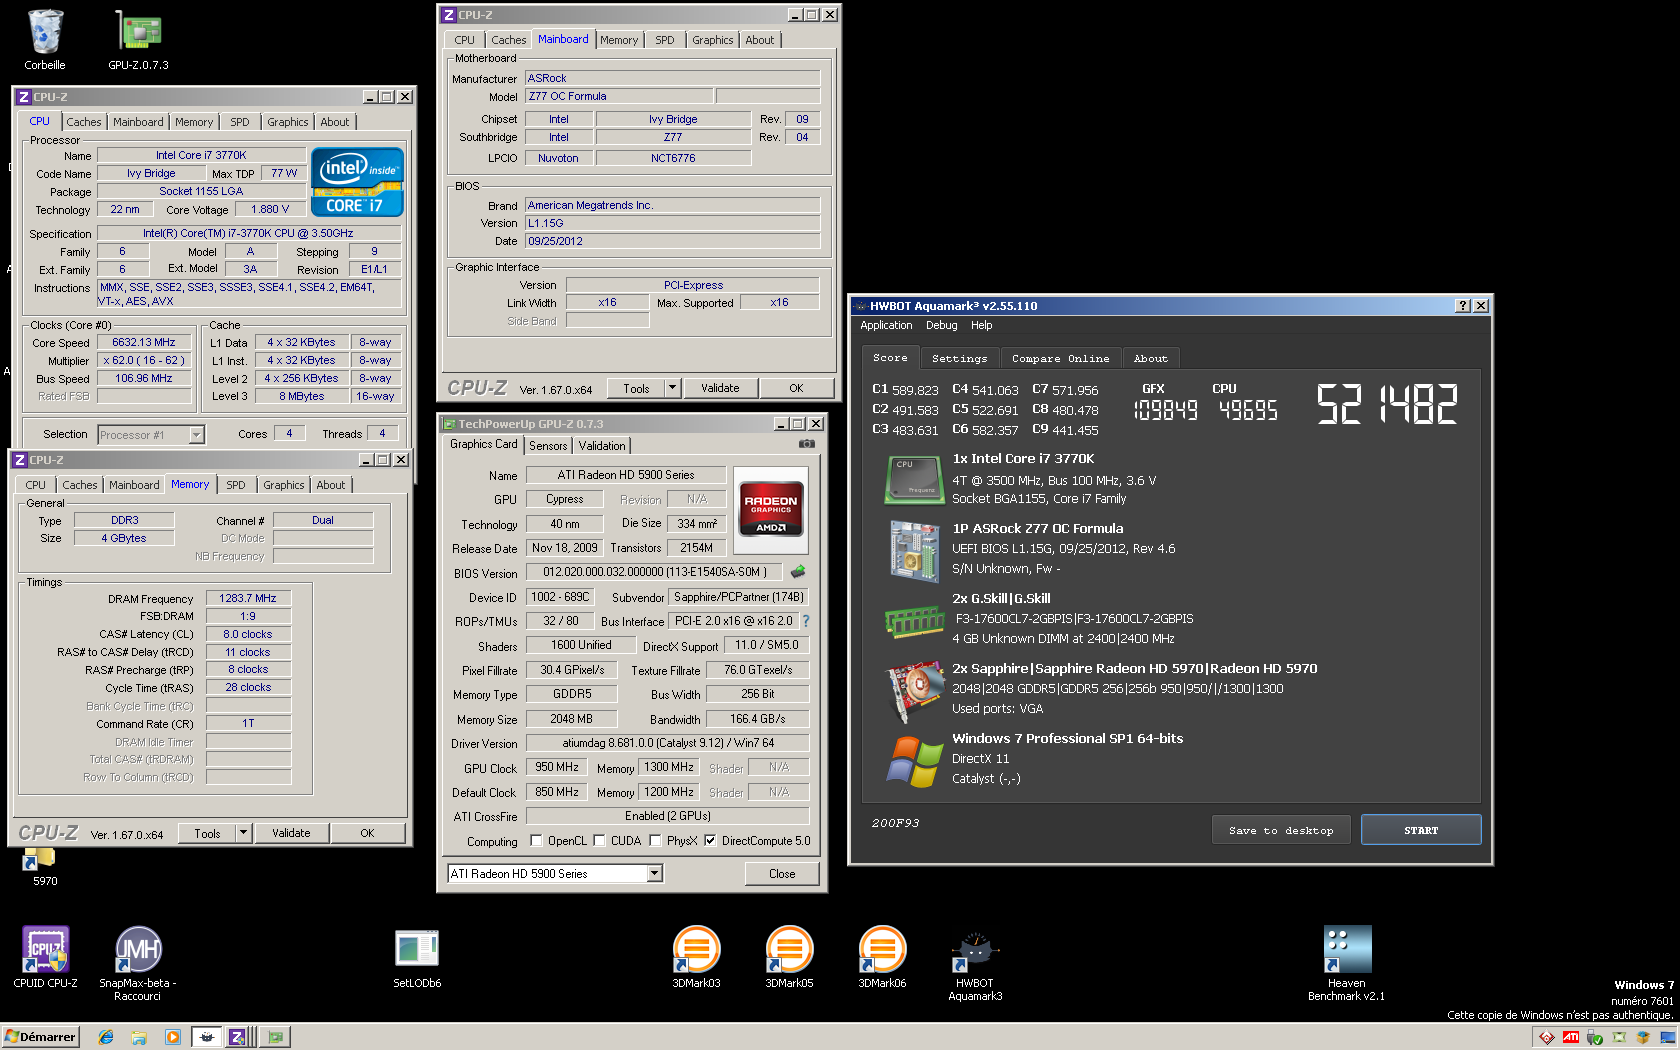Click the GPU Clock 950 MHz field

point(557,767)
